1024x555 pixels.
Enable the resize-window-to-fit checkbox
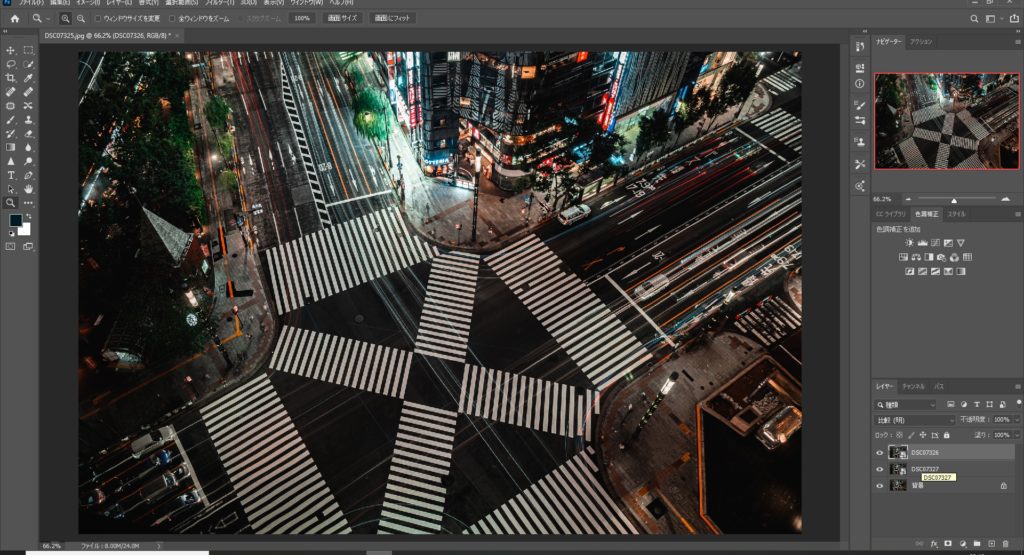pyautogui.click(x=98, y=18)
